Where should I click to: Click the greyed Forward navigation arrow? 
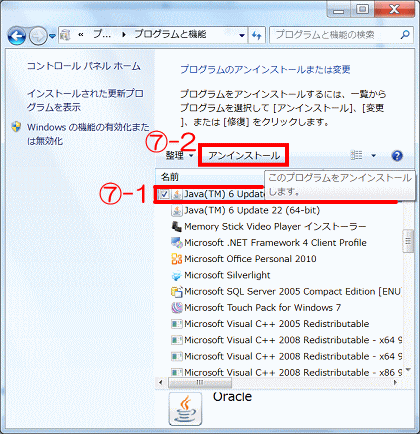point(38,36)
